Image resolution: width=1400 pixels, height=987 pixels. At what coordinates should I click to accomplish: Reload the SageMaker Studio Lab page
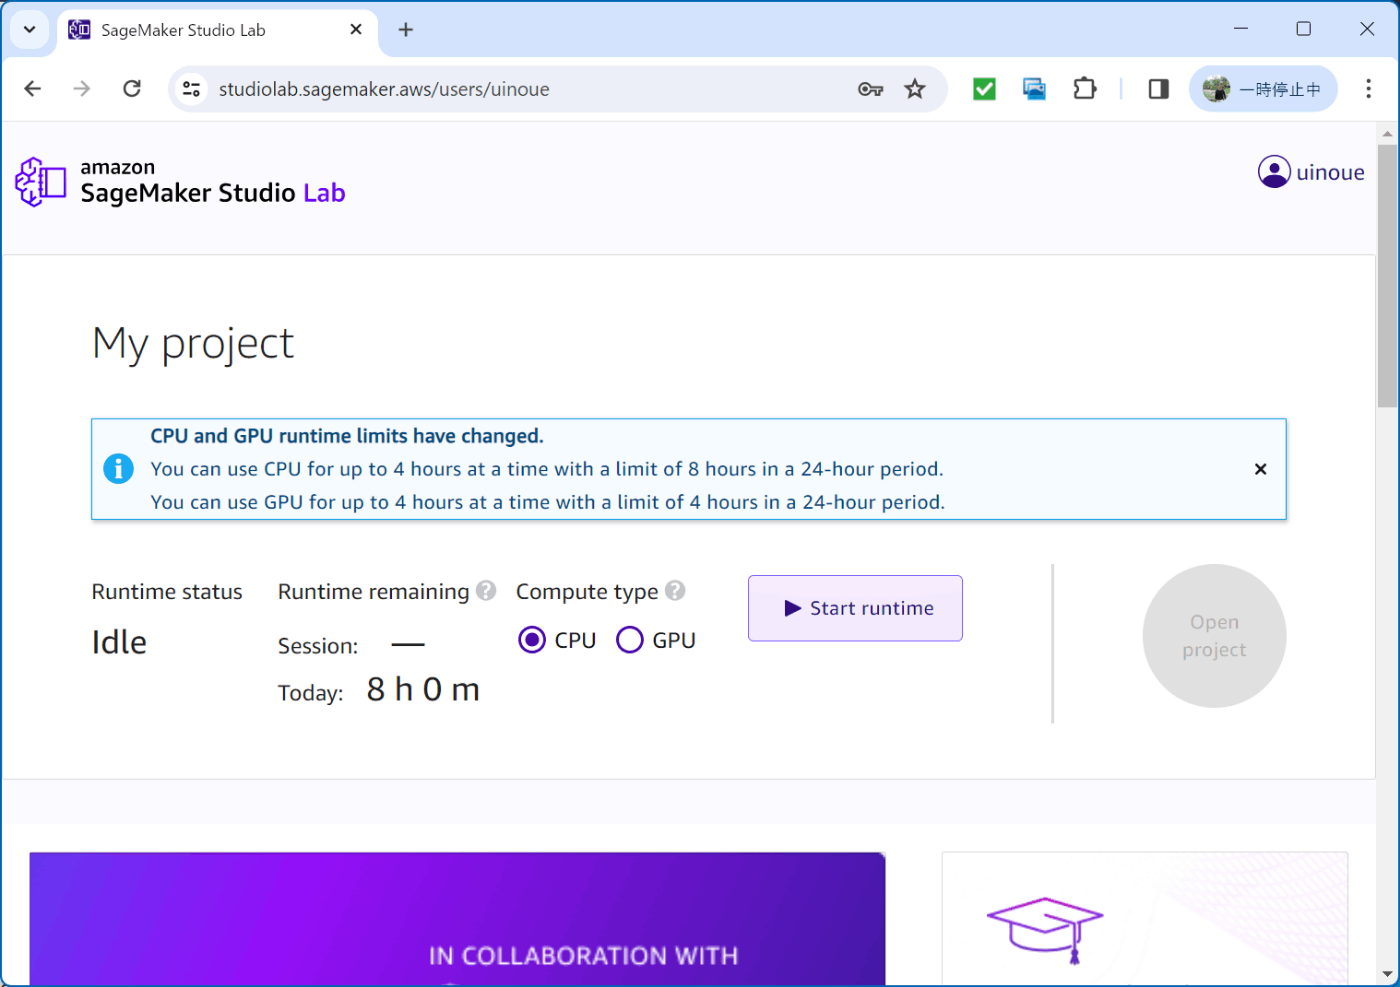(132, 89)
